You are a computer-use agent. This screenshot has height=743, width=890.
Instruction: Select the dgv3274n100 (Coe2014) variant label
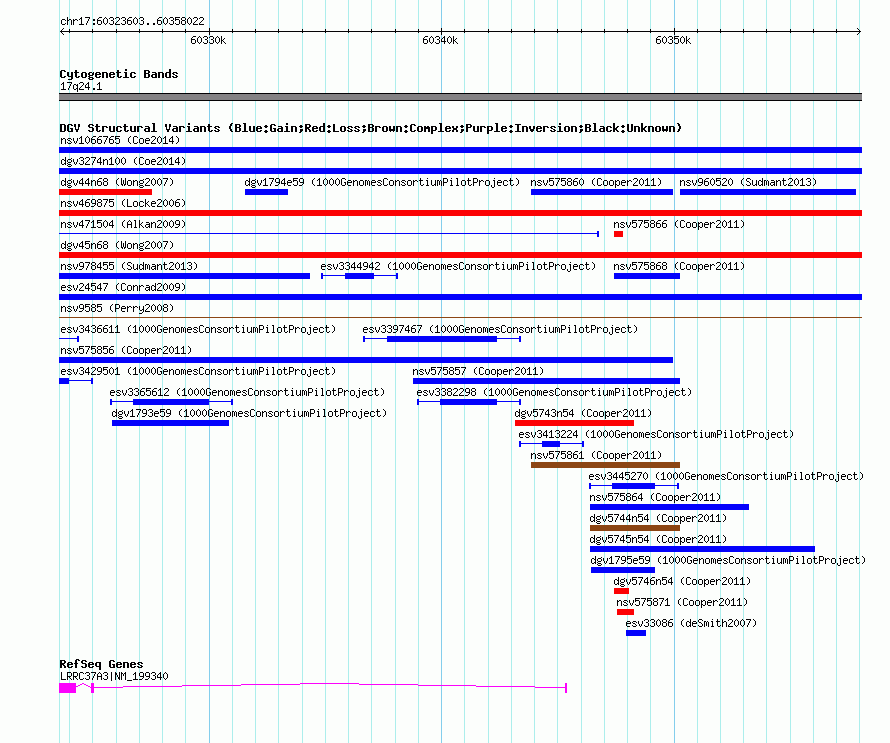[123, 161]
